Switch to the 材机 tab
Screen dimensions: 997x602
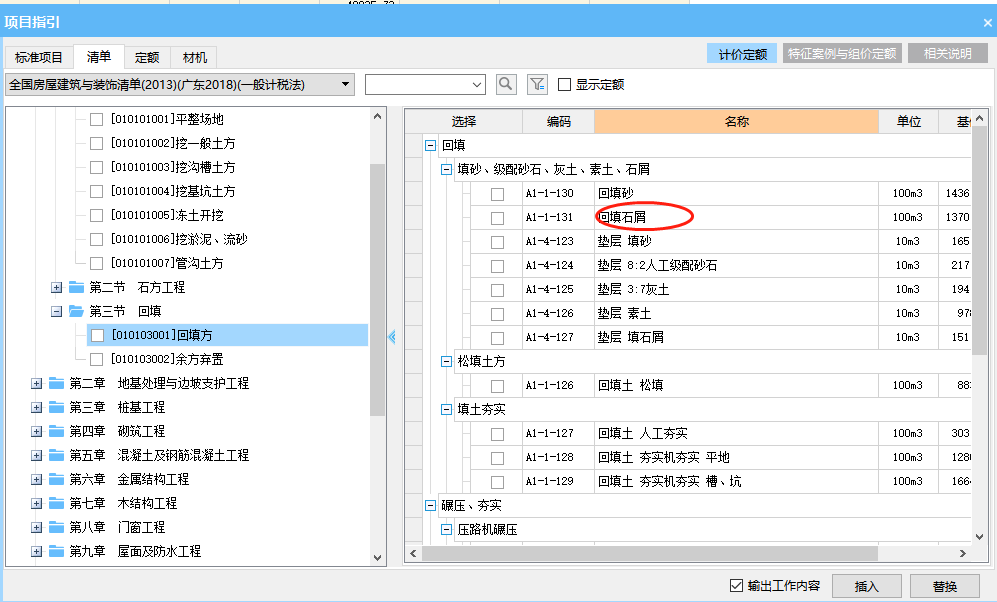[195, 57]
